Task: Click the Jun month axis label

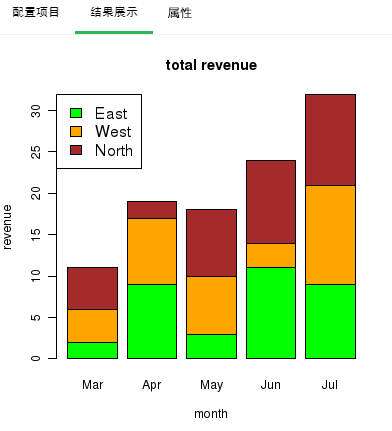Action: pyautogui.click(x=271, y=385)
